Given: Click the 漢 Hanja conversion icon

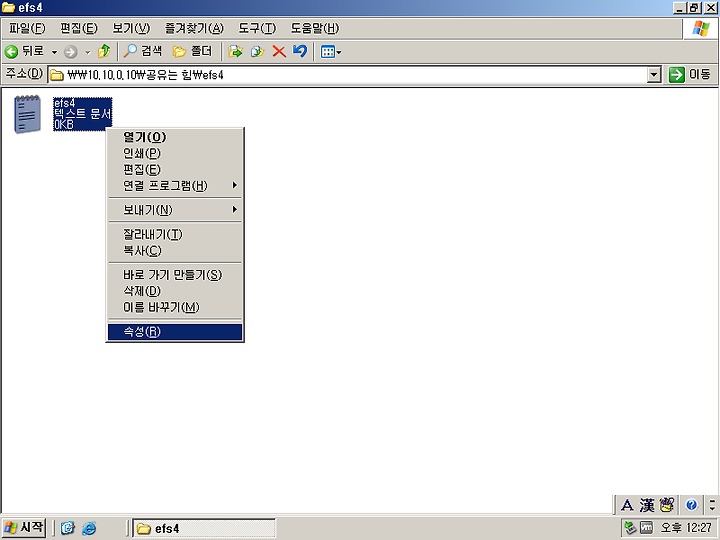Looking at the screenshot, I should click(647, 505).
